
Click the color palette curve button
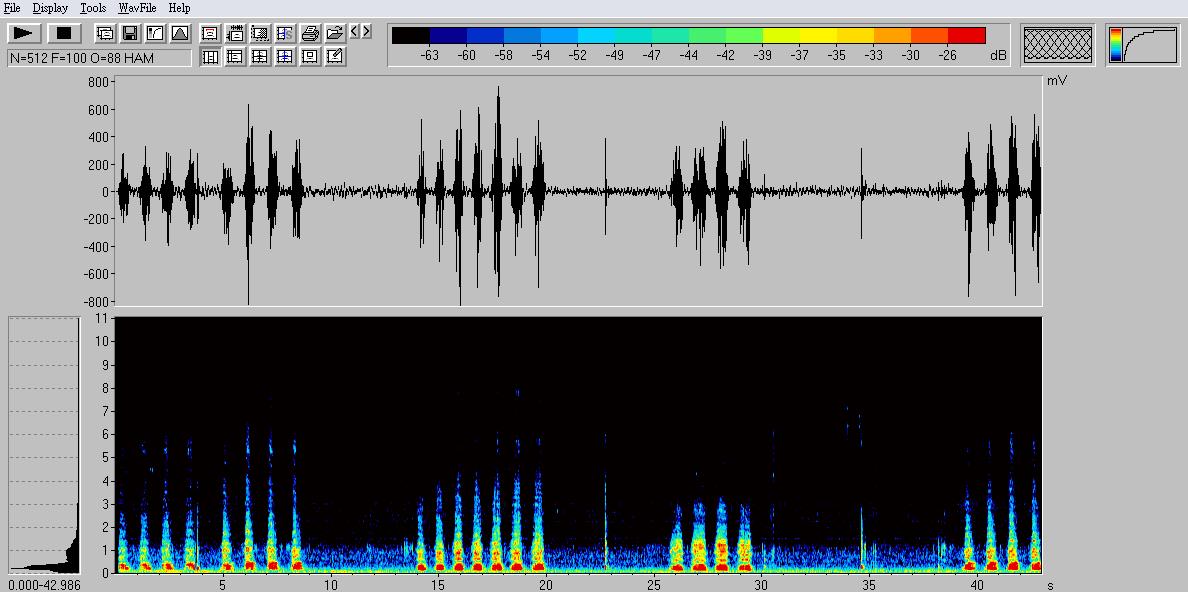coord(1143,46)
